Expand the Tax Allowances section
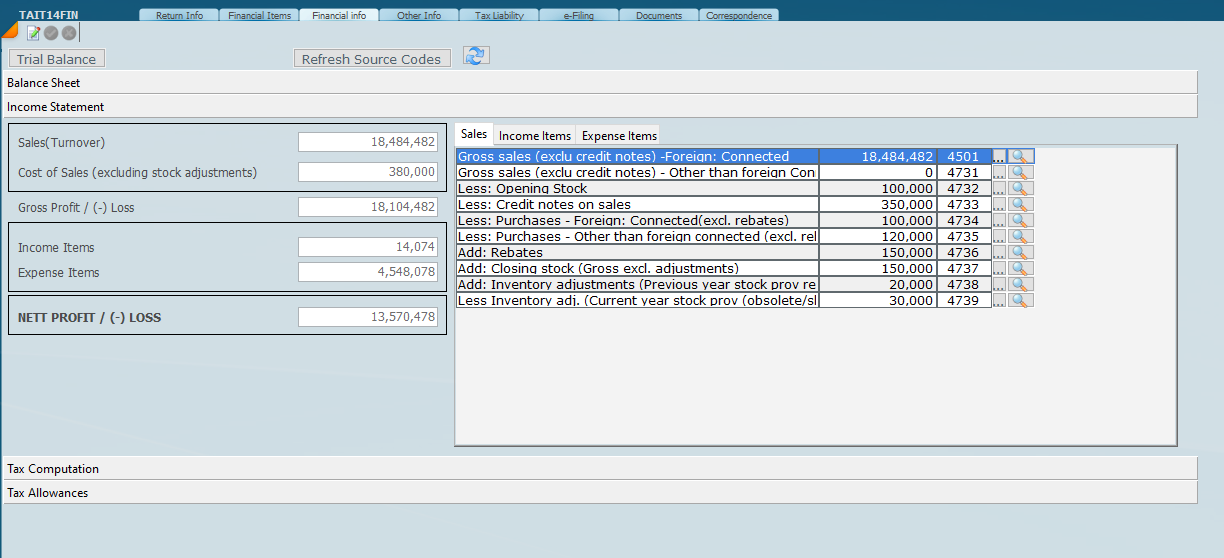 (48, 493)
